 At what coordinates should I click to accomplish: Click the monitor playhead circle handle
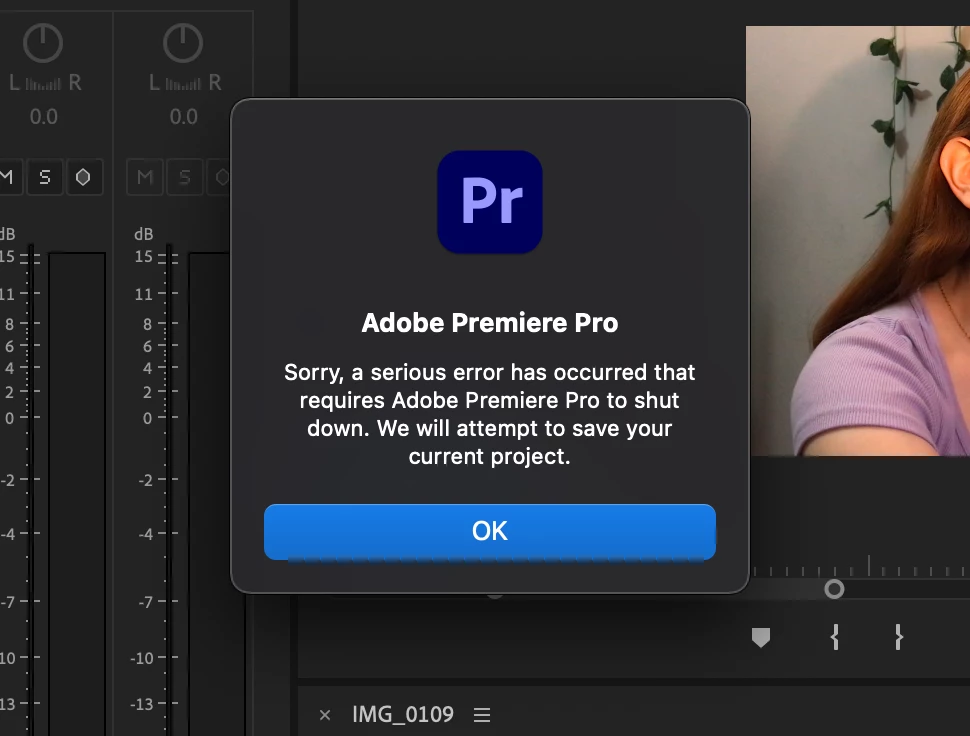tap(834, 589)
